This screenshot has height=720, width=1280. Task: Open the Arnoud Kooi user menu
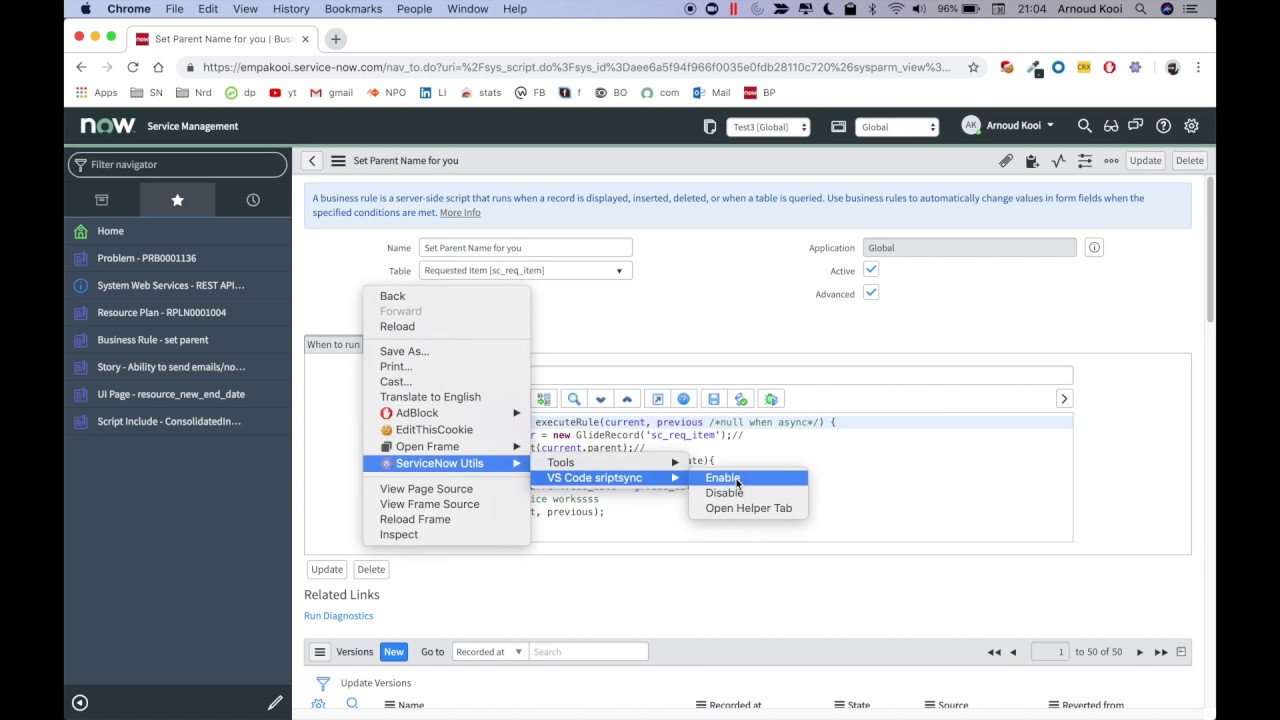coord(1008,126)
